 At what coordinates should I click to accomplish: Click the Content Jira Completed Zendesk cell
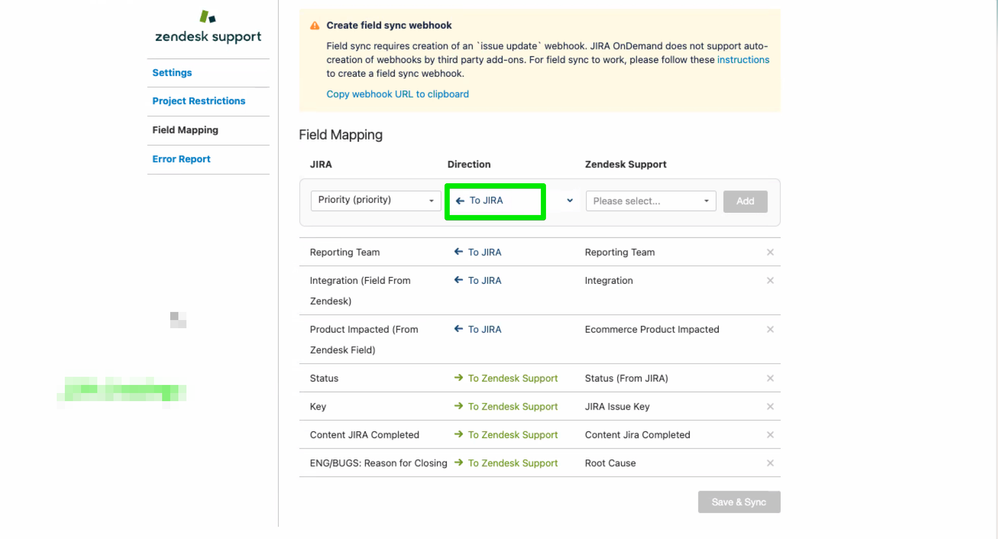click(x=638, y=435)
